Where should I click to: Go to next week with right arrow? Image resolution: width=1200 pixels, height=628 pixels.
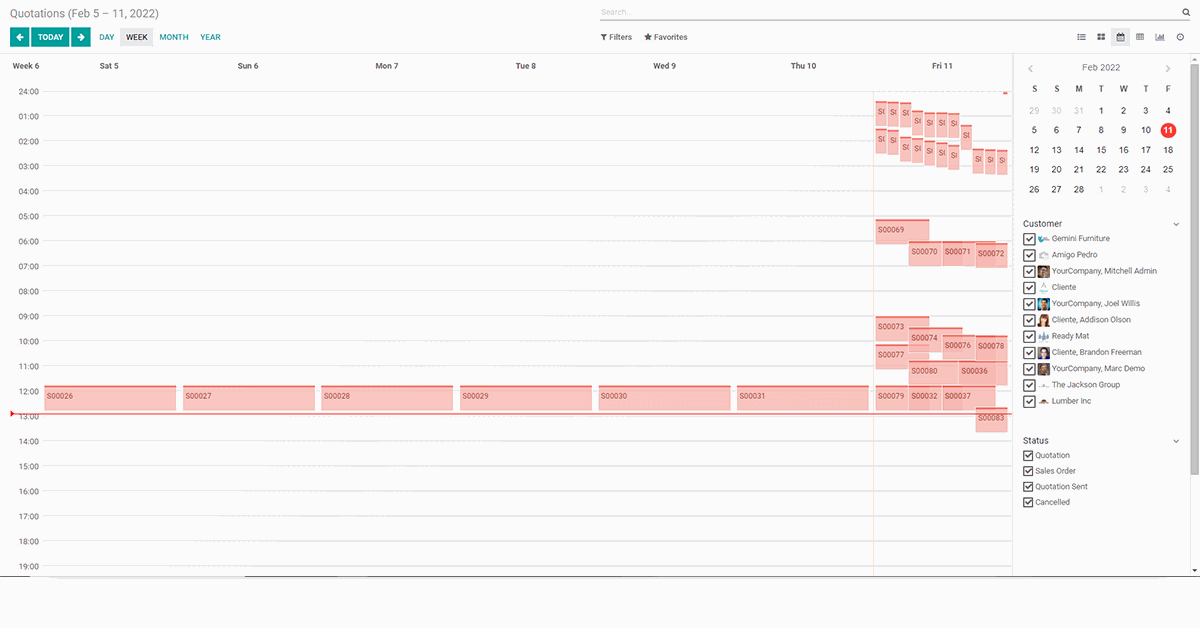click(x=81, y=37)
